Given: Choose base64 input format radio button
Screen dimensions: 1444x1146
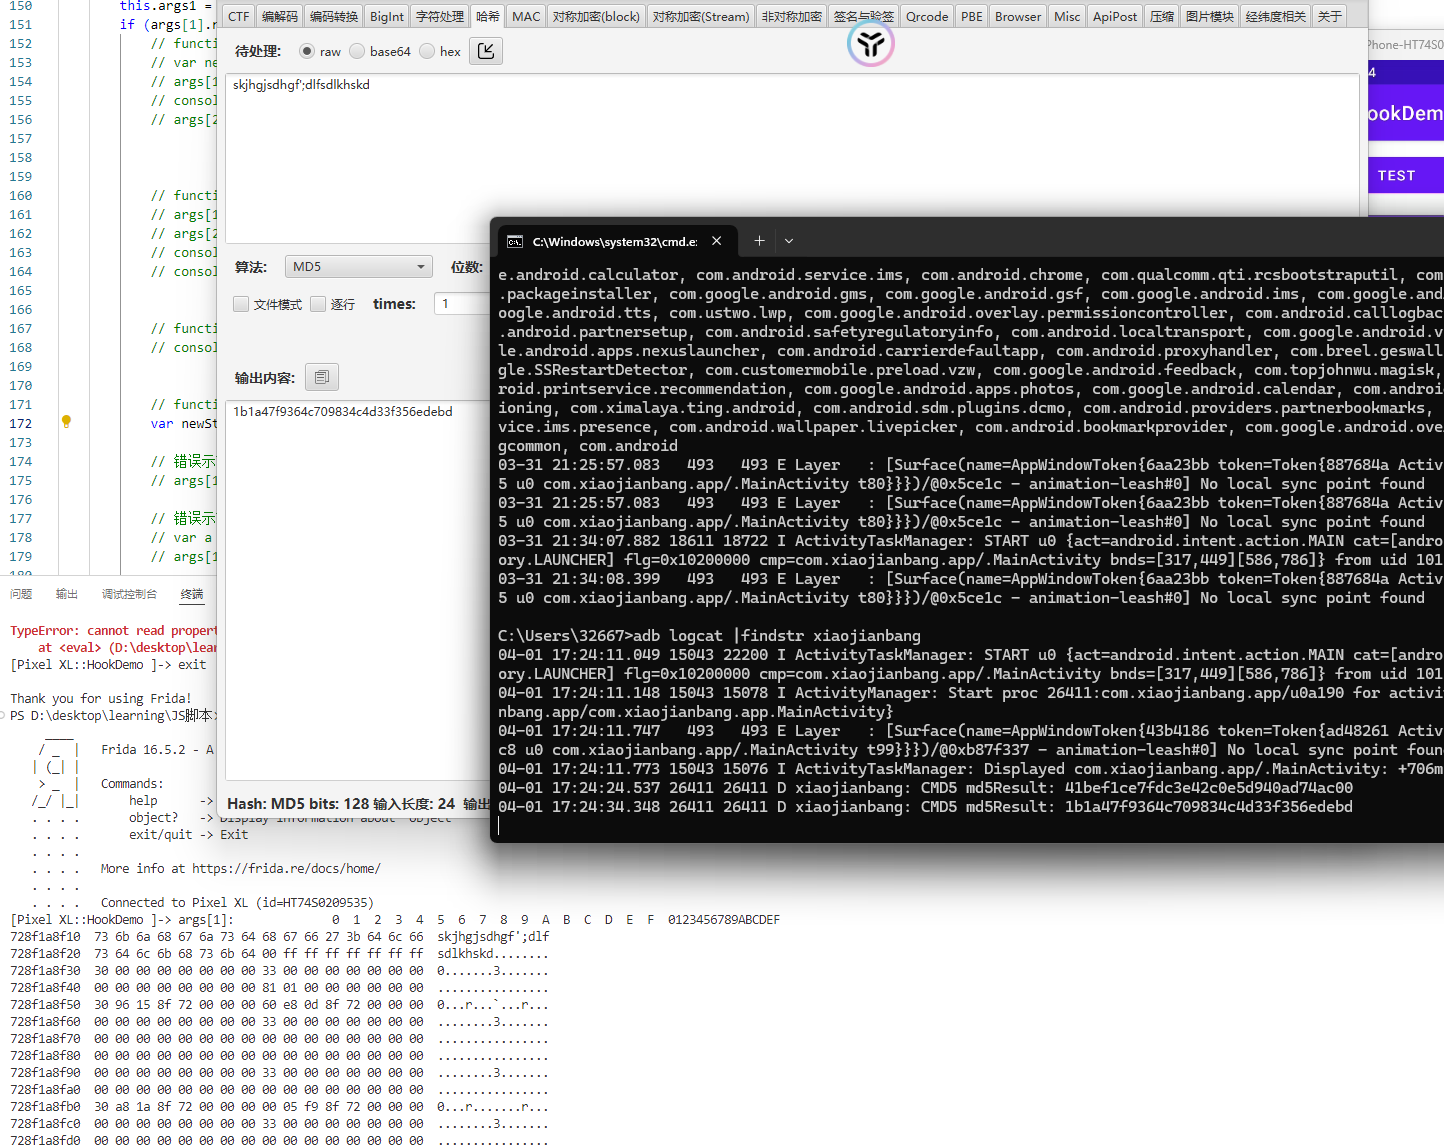Looking at the screenshot, I should pyautogui.click(x=357, y=51).
